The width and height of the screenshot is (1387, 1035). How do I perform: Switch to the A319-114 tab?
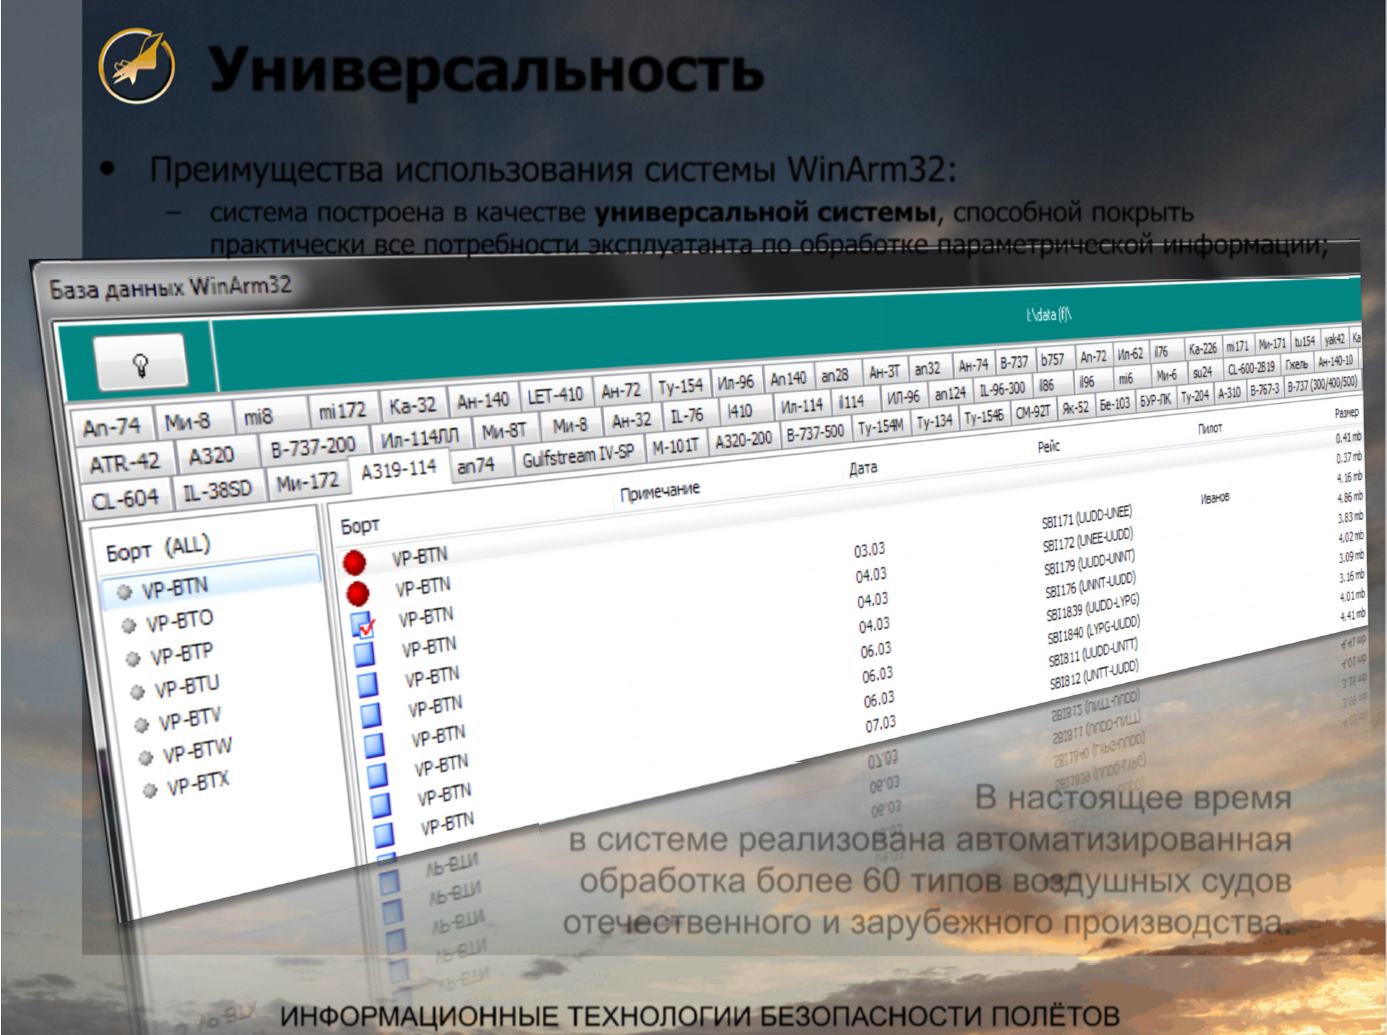tap(398, 469)
